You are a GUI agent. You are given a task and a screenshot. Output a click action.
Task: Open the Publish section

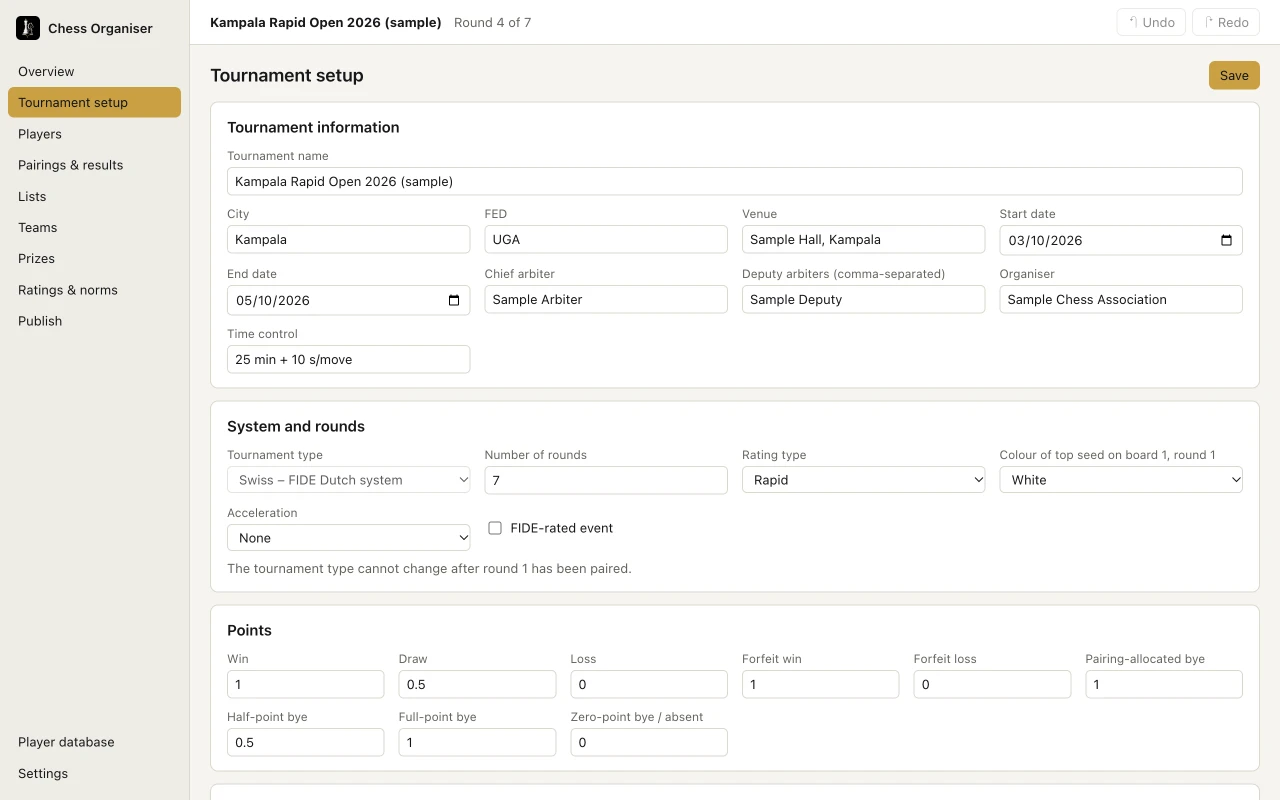click(x=94, y=321)
